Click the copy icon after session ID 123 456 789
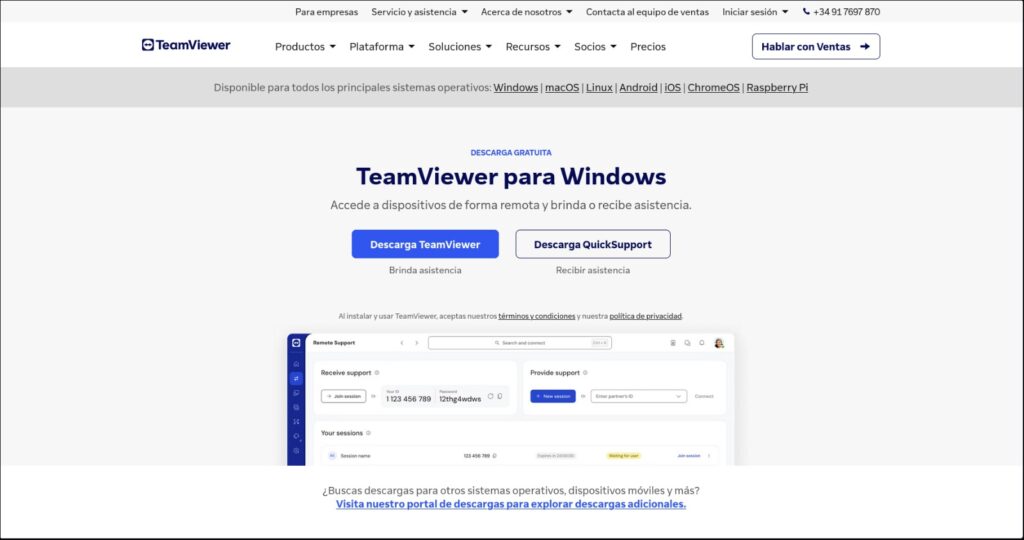Viewport: 1024px width, 540px height. [494, 456]
